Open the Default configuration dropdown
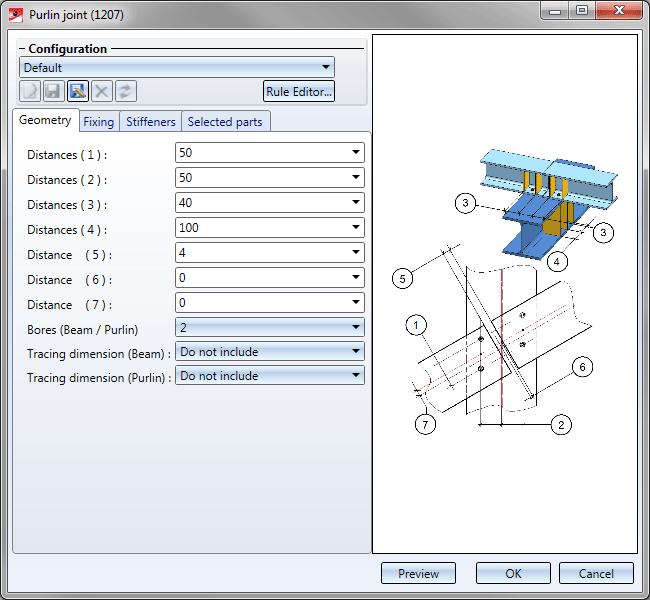The image size is (650, 600). pyautogui.click(x=325, y=68)
